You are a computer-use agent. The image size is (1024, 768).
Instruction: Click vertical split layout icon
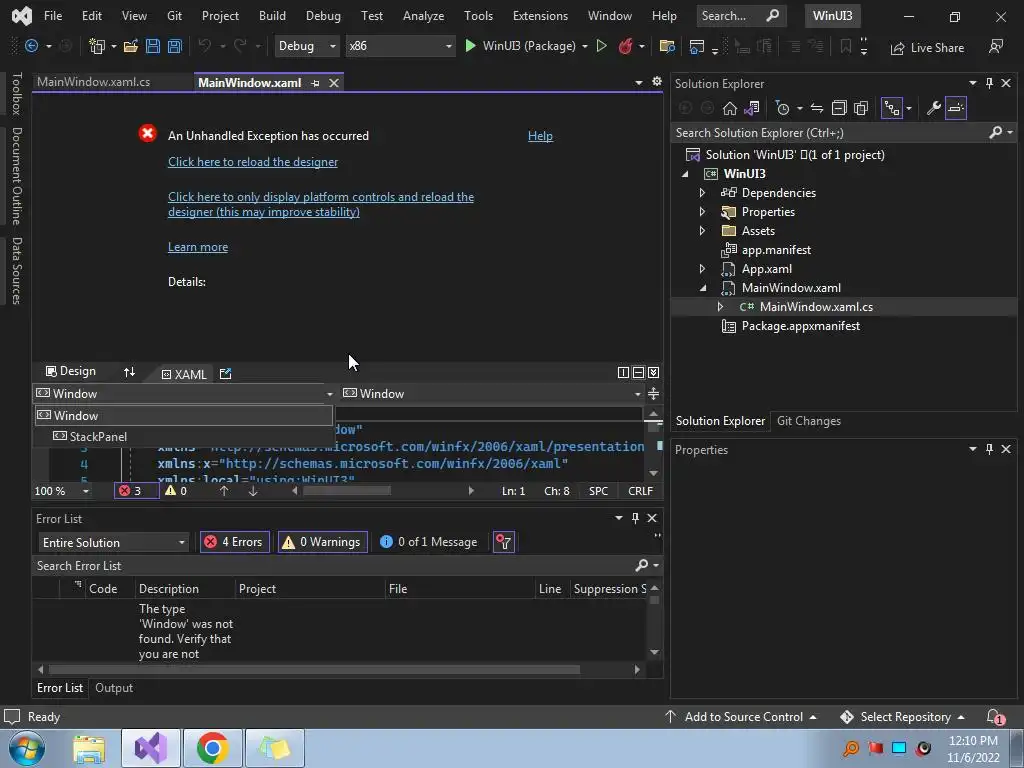click(x=623, y=372)
